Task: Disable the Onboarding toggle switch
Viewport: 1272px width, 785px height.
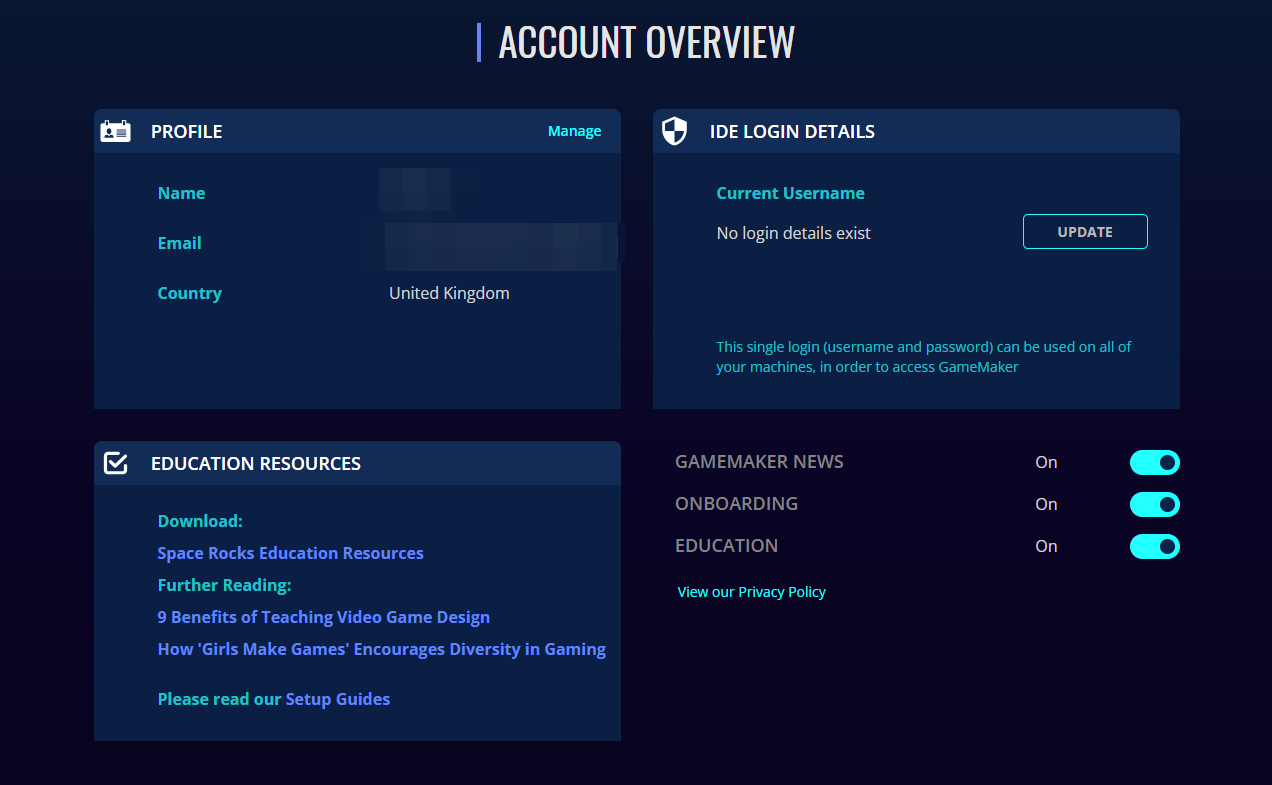Action: [1154, 504]
